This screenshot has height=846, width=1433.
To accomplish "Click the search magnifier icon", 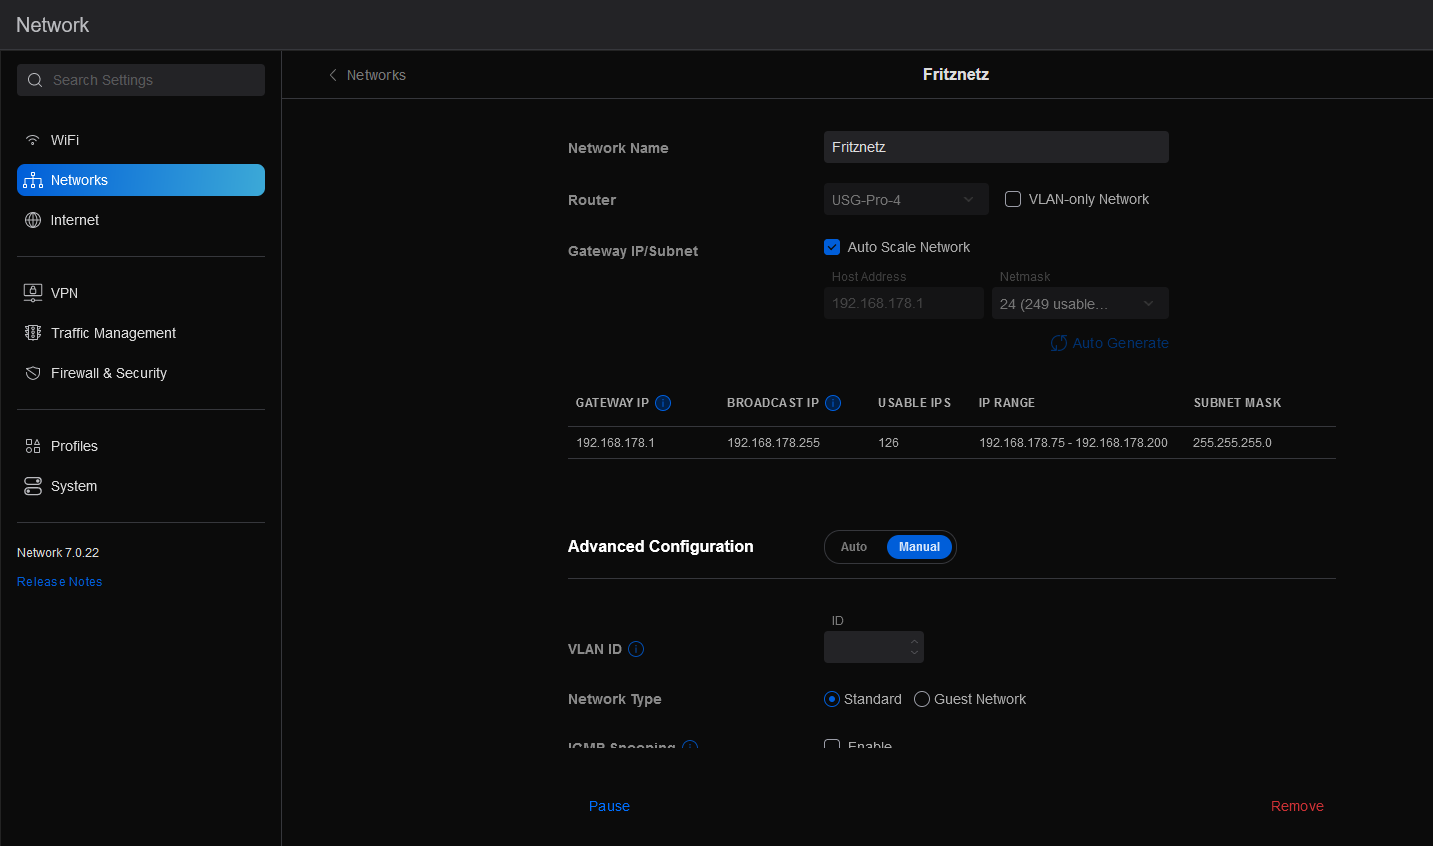I will click(x=35, y=80).
